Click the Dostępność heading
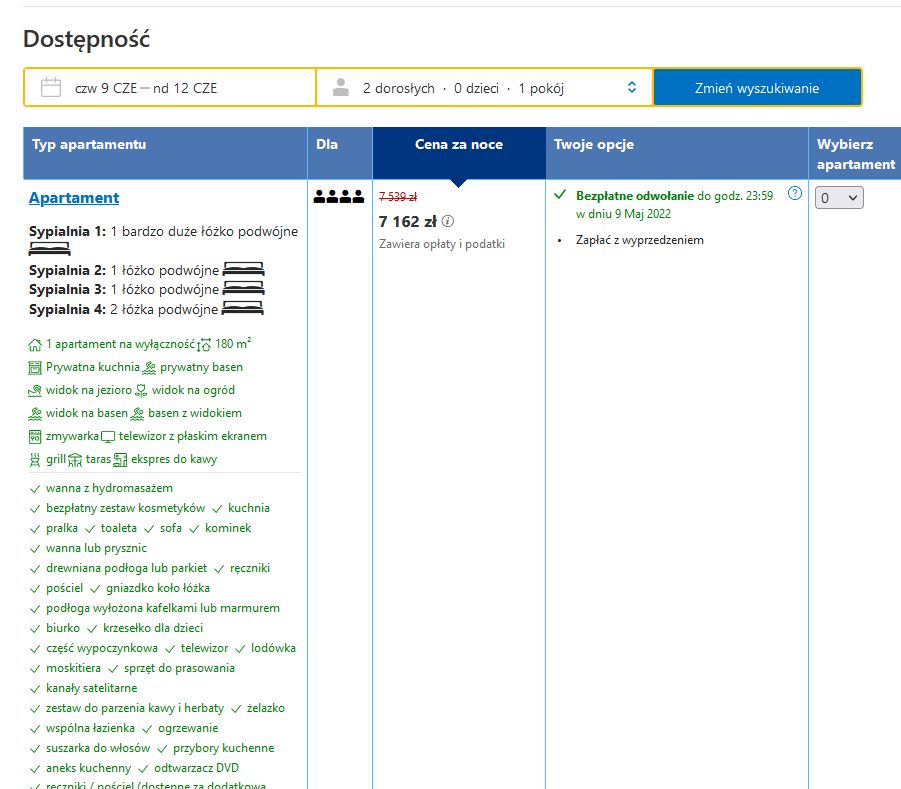The height and width of the screenshot is (789, 901). tap(86, 39)
